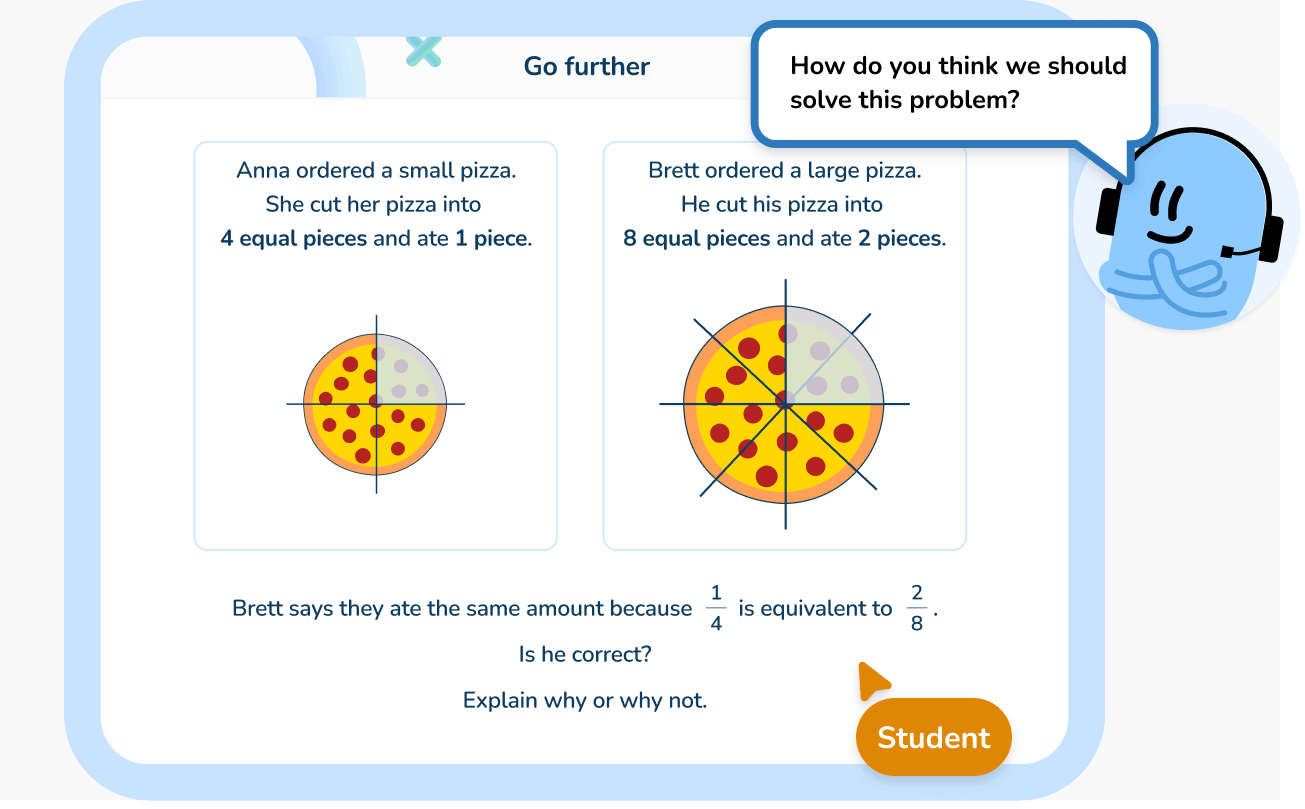Select Brett's large pizza image
Image resolution: width=1305 pixels, height=809 pixels.
click(x=785, y=404)
